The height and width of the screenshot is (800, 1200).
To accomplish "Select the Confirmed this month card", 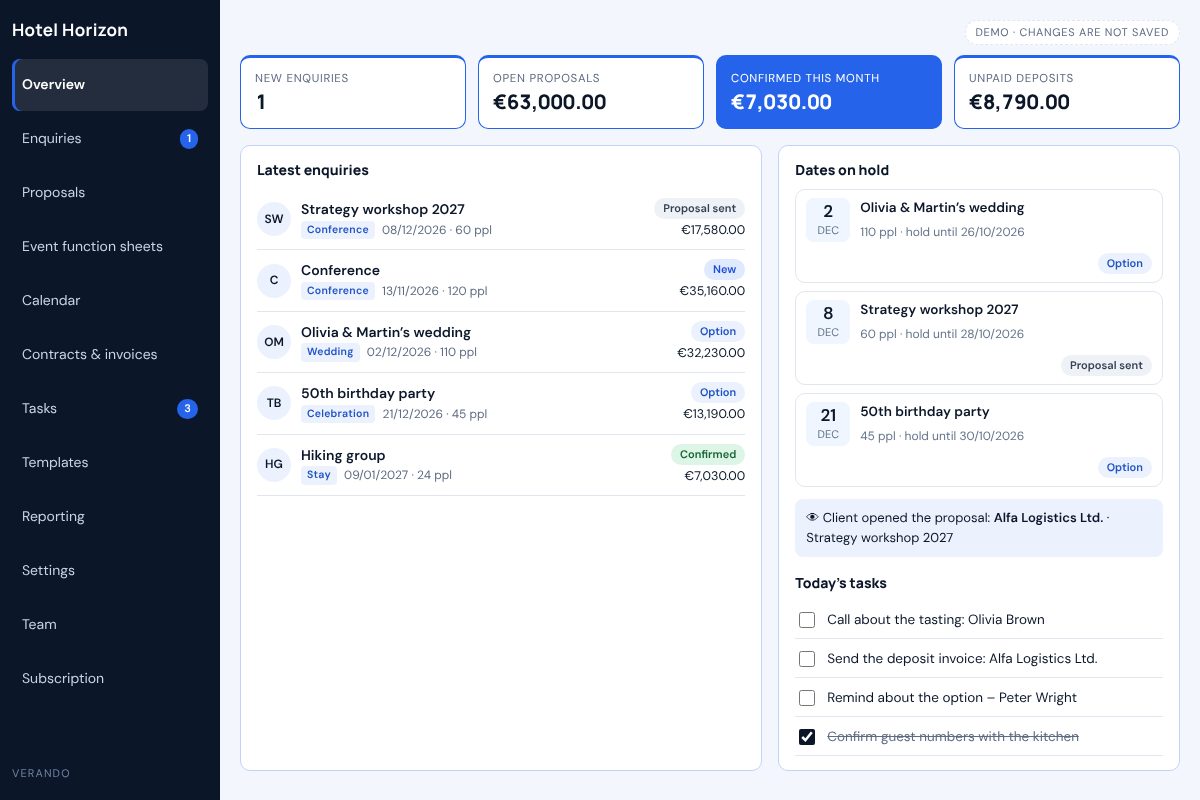I will point(829,92).
